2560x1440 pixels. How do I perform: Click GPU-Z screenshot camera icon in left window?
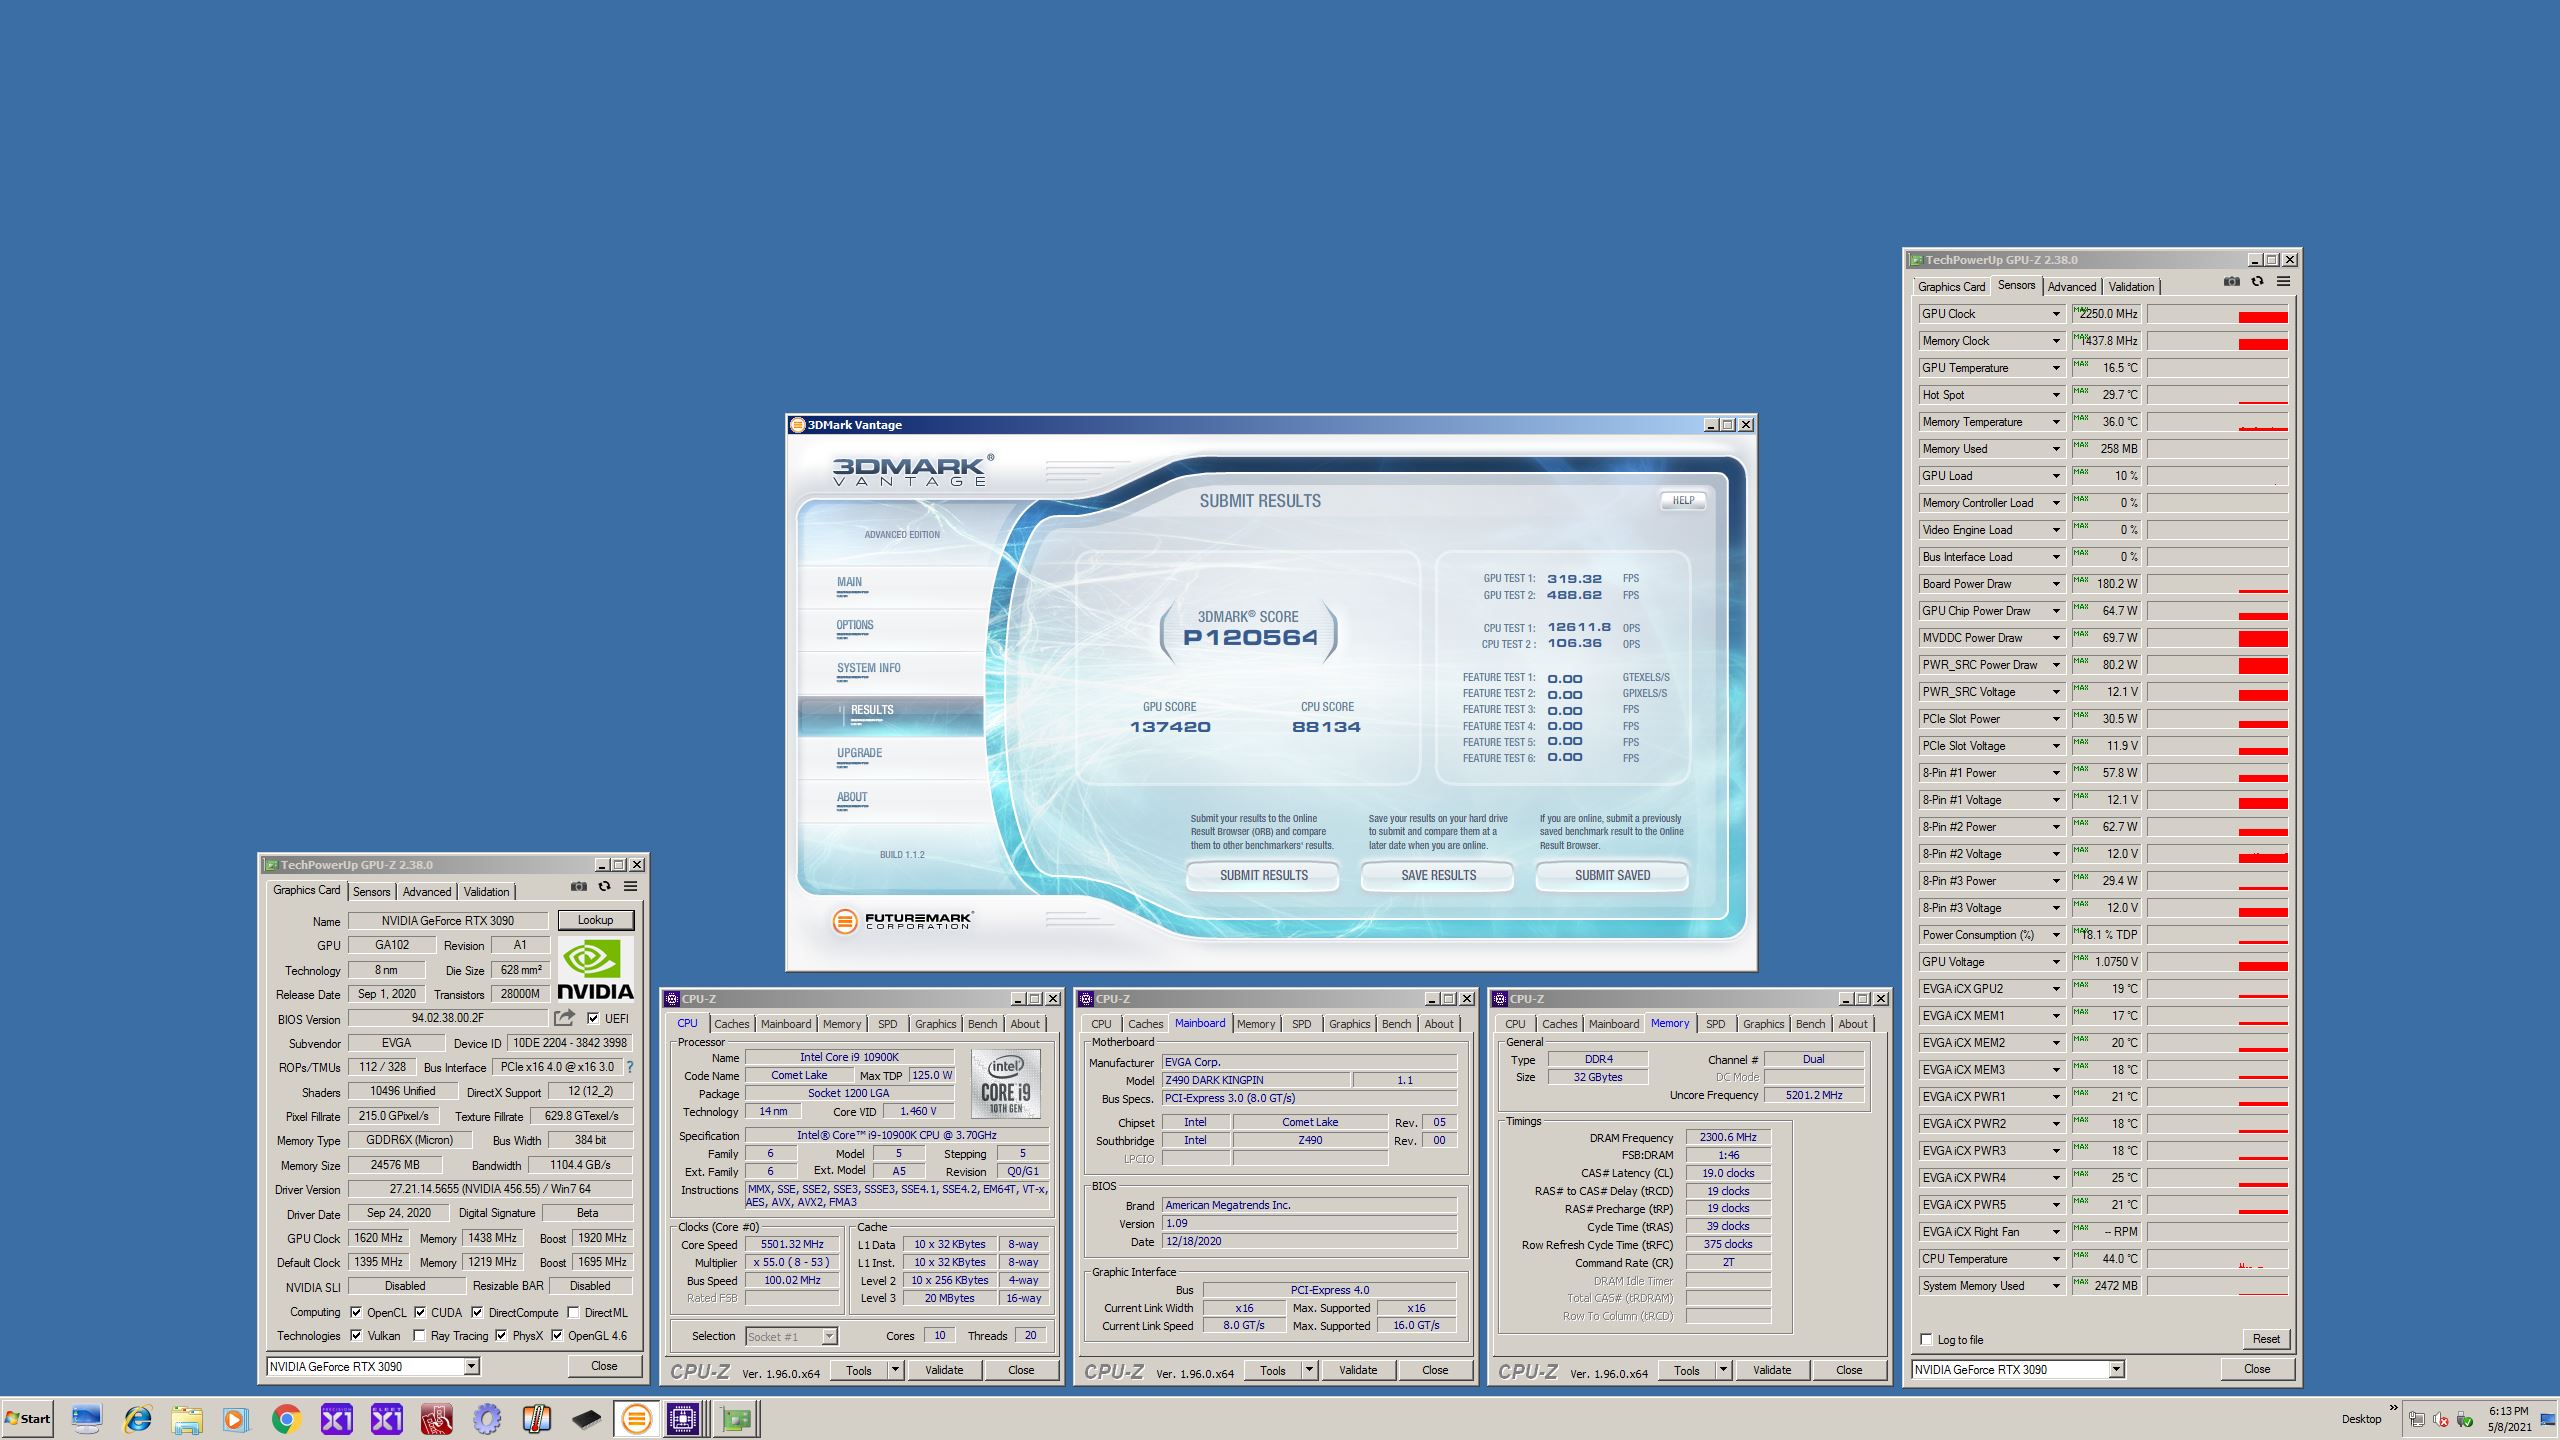578,886
